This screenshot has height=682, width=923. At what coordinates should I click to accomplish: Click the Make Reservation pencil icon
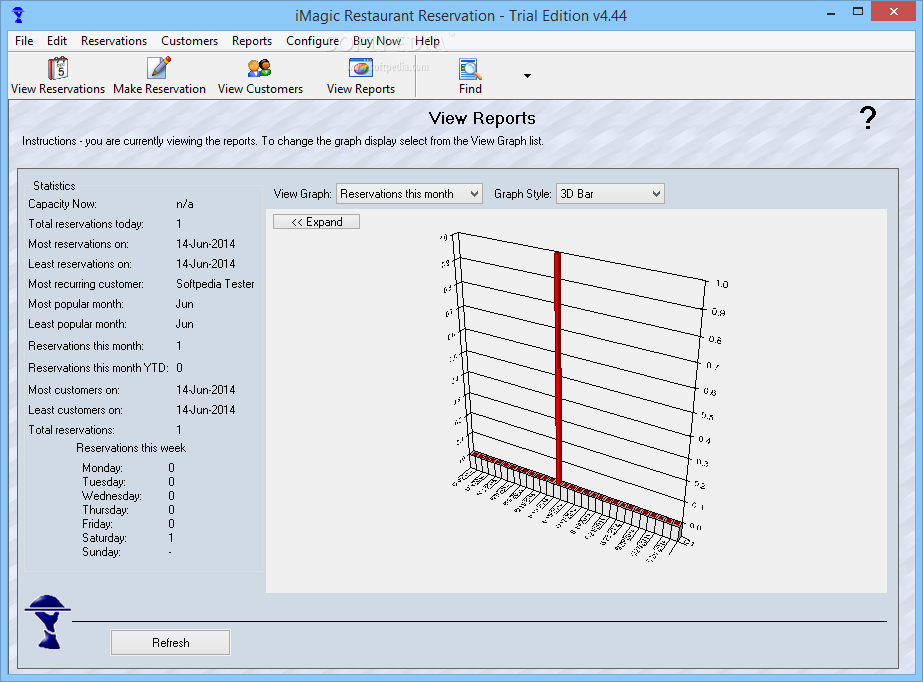pos(159,68)
